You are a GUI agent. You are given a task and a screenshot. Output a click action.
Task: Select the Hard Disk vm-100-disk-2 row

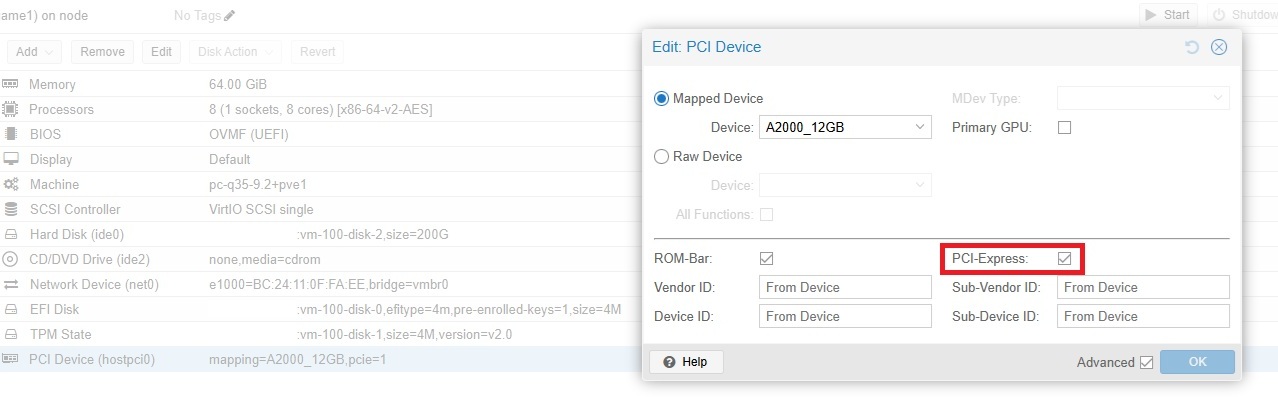click(x=320, y=234)
